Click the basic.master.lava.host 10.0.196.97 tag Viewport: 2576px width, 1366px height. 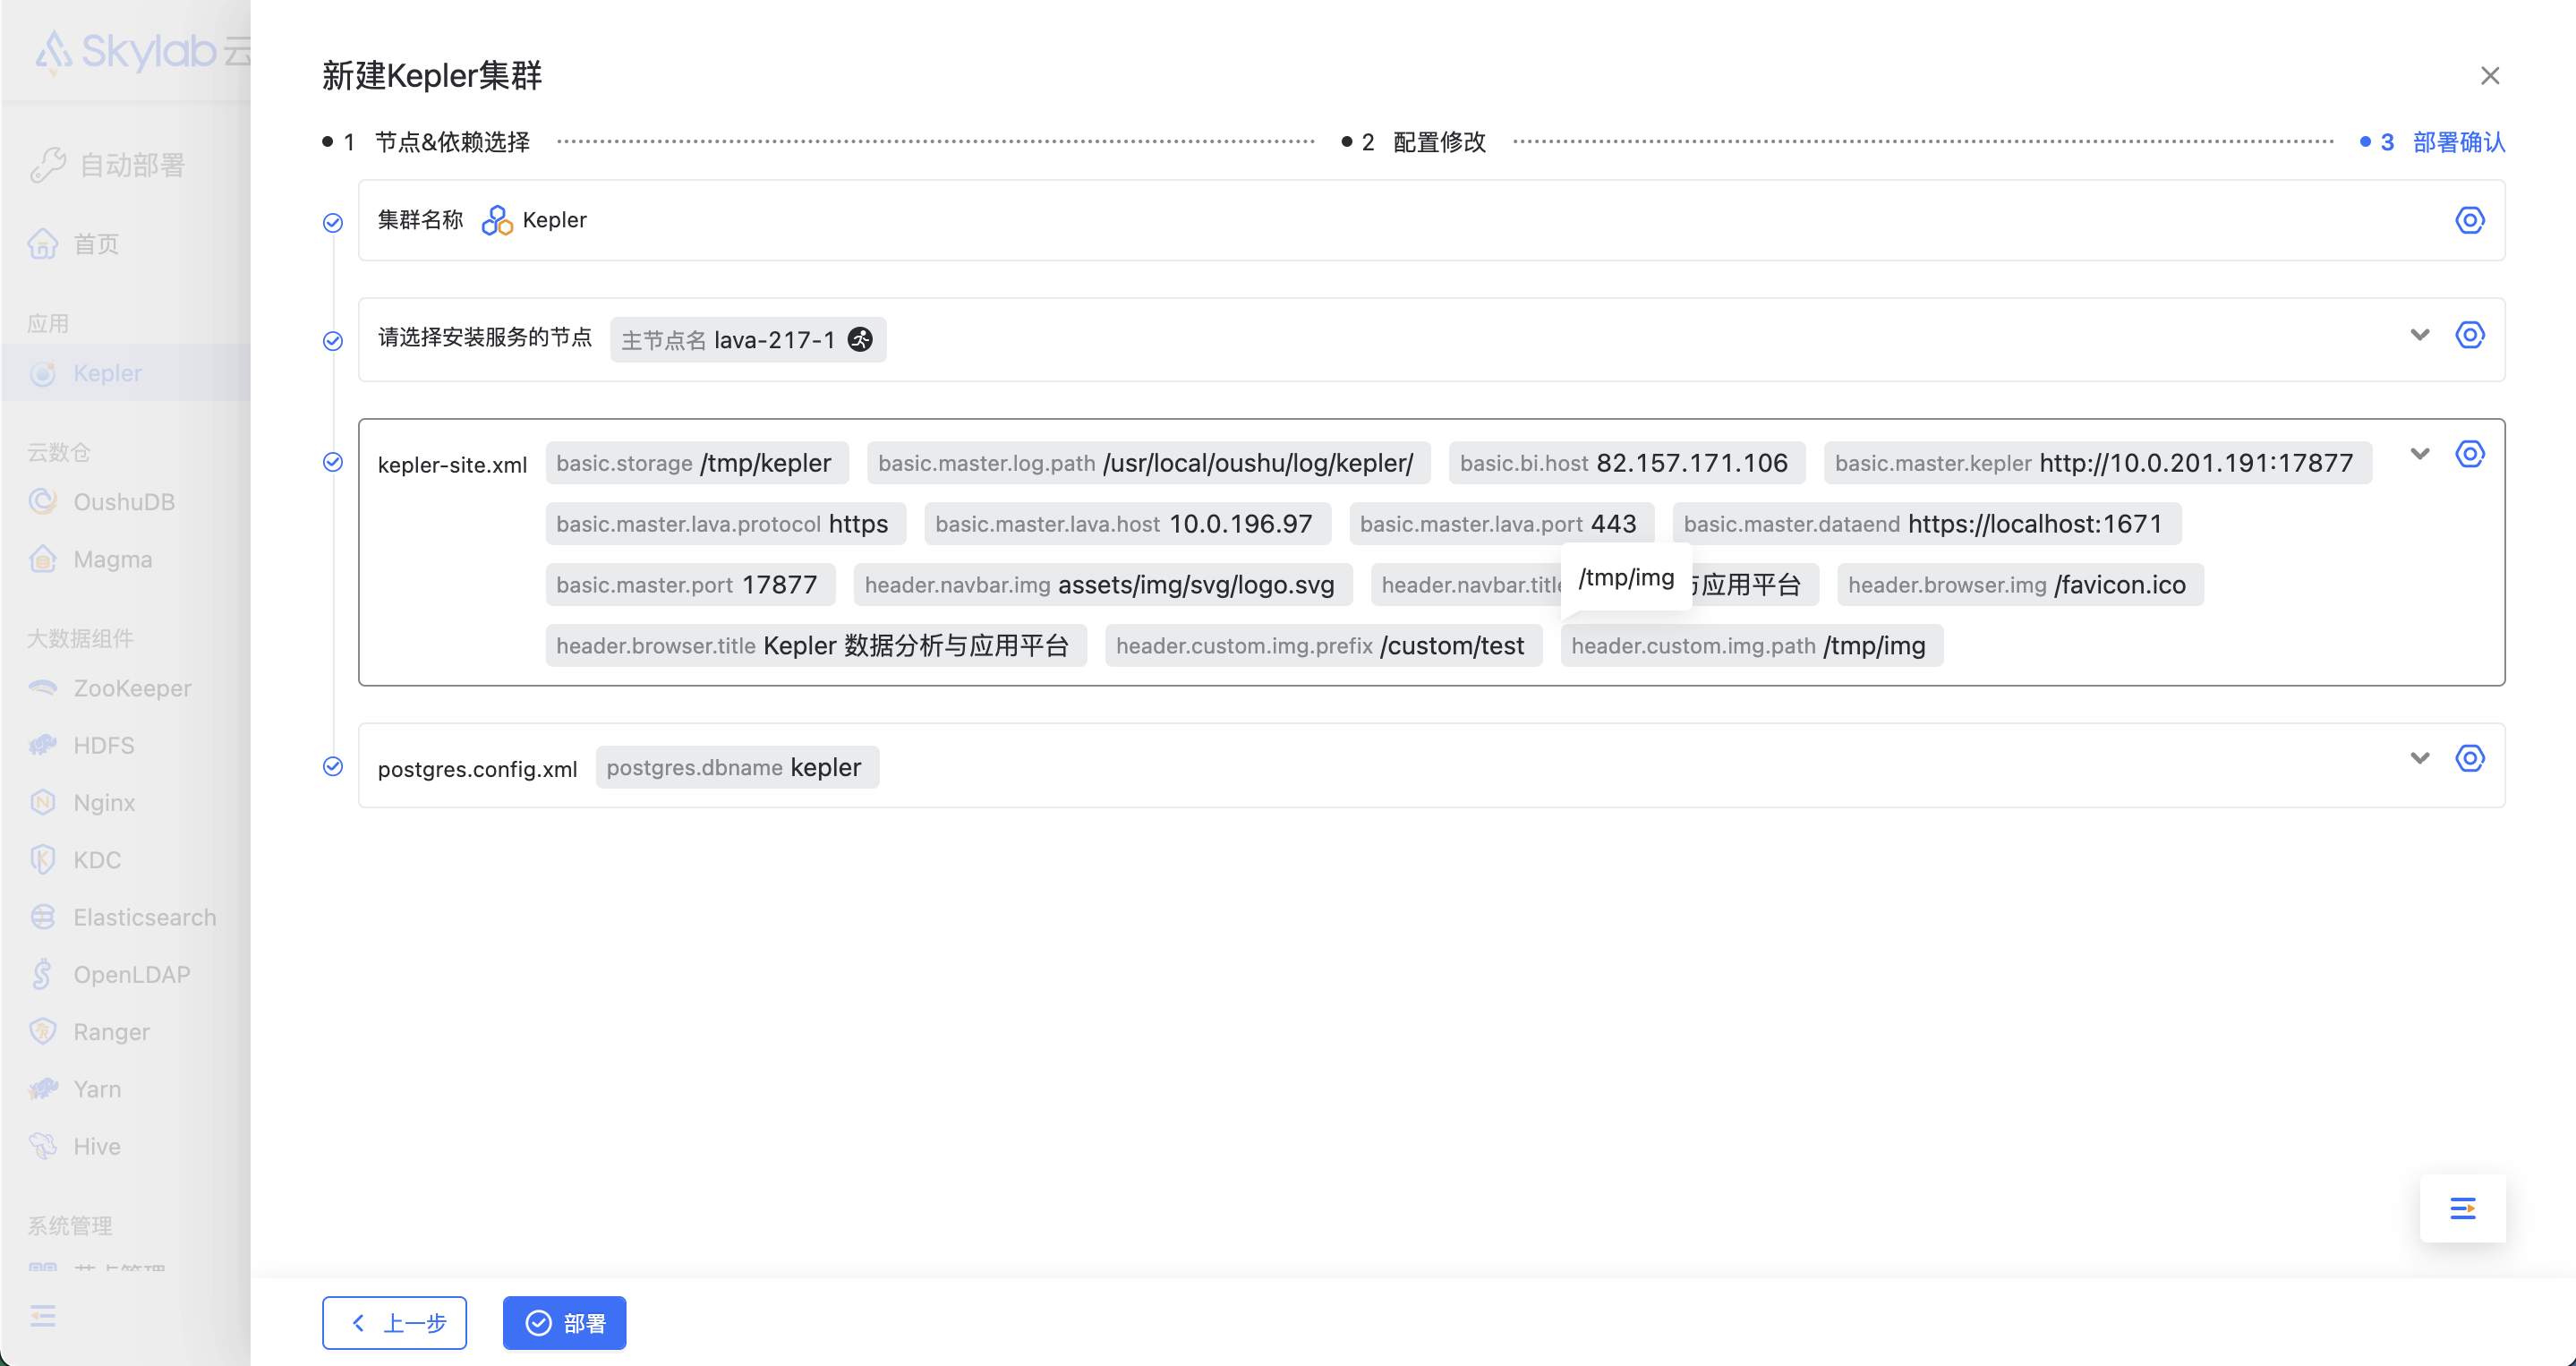pos(1128,524)
